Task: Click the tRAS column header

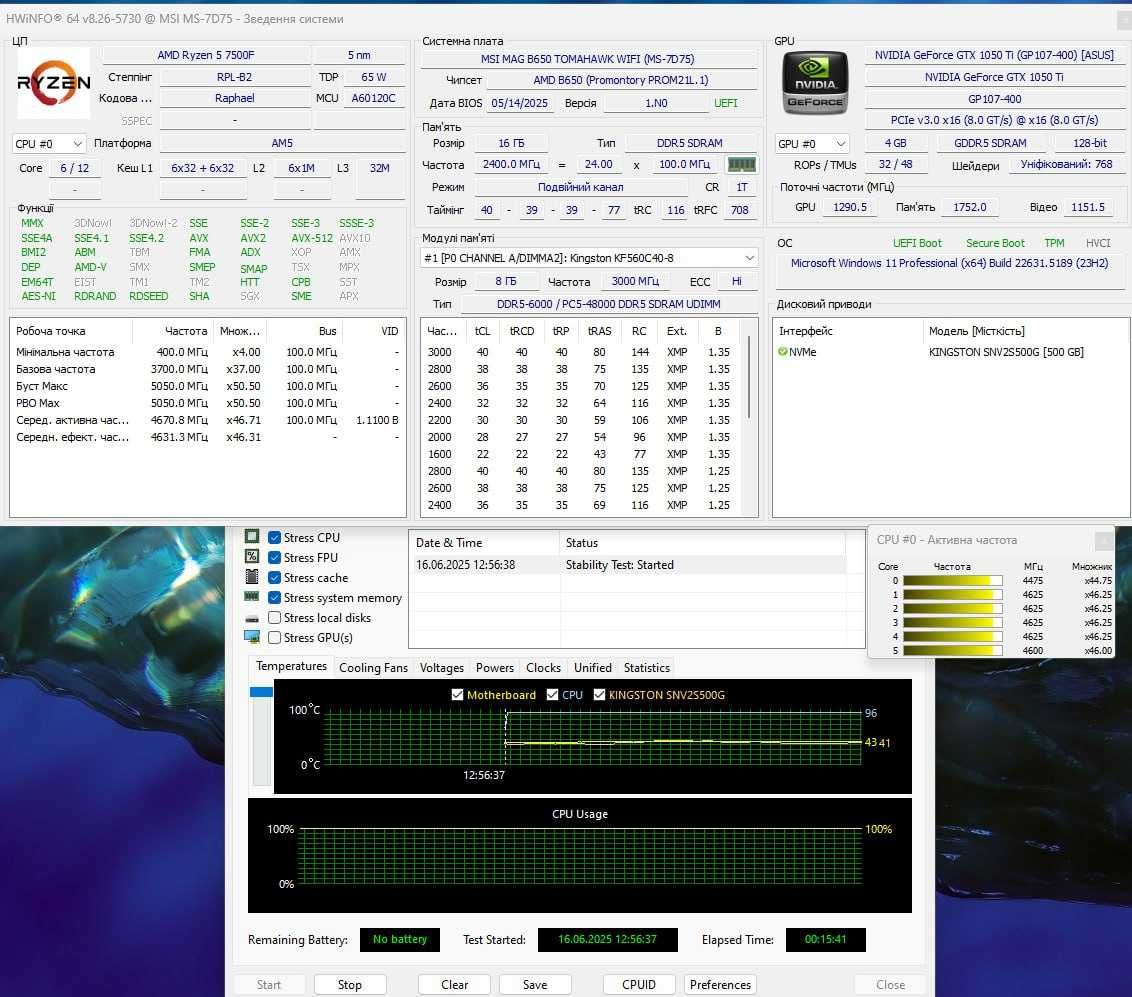Action: coord(599,331)
